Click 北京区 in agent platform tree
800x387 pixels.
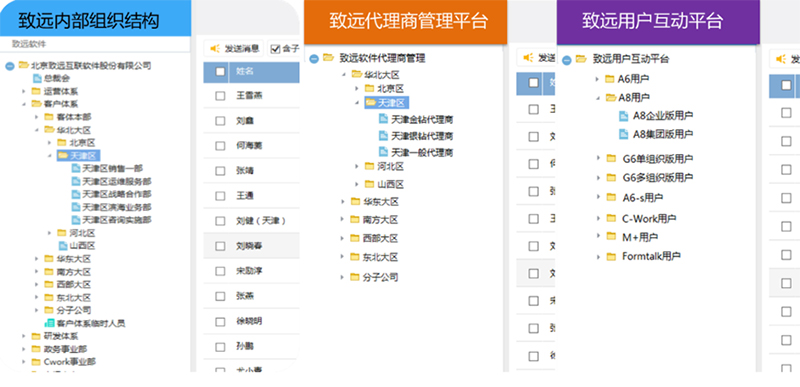pyautogui.click(x=391, y=88)
